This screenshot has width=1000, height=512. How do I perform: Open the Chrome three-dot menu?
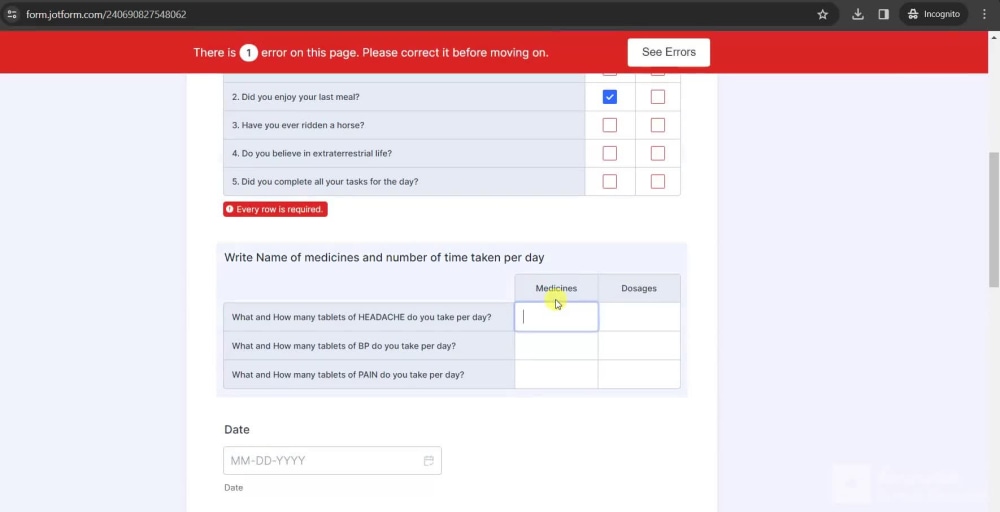(x=984, y=14)
